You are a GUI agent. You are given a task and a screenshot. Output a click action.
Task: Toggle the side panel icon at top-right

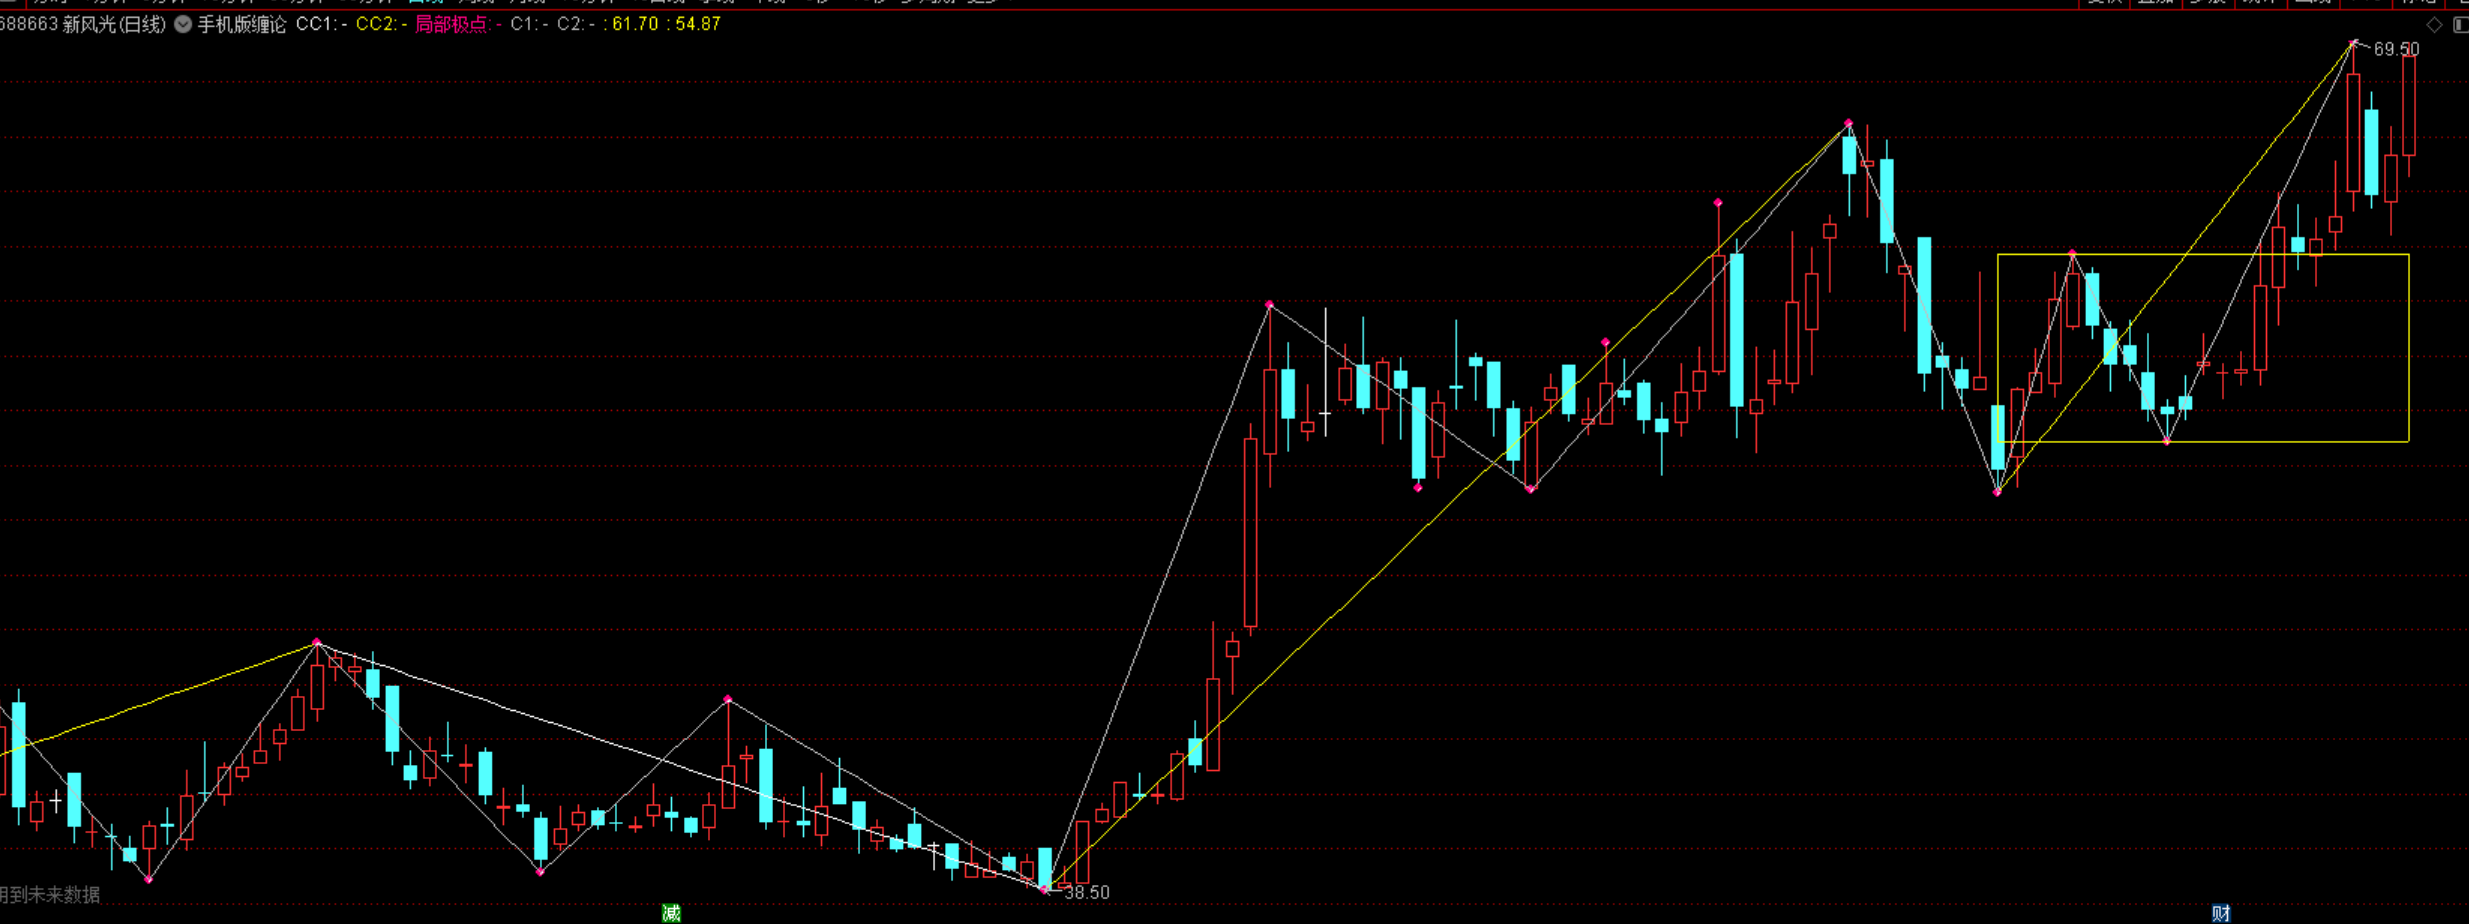(x=2460, y=25)
